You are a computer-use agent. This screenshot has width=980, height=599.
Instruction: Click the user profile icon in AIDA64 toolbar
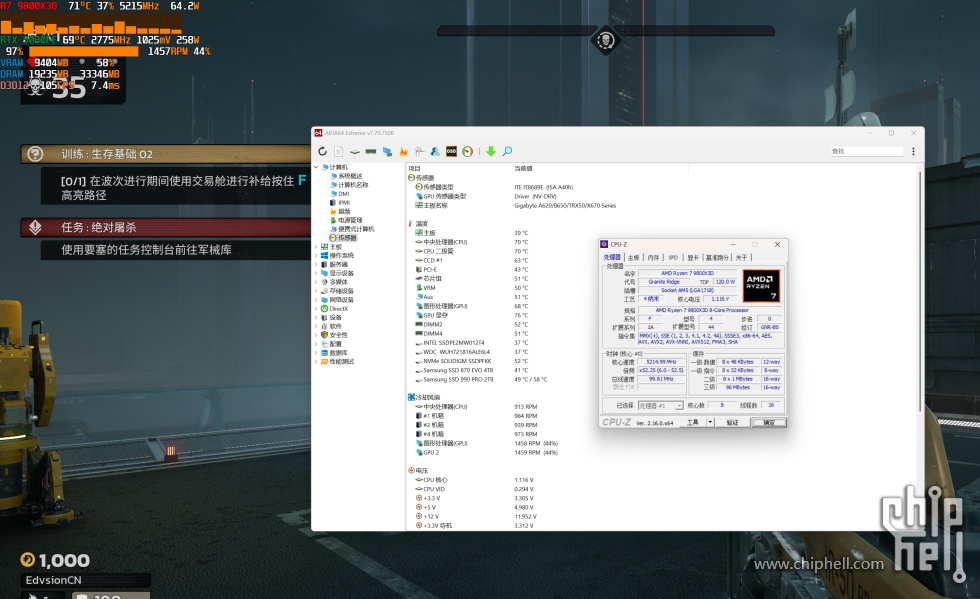point(435,151)
